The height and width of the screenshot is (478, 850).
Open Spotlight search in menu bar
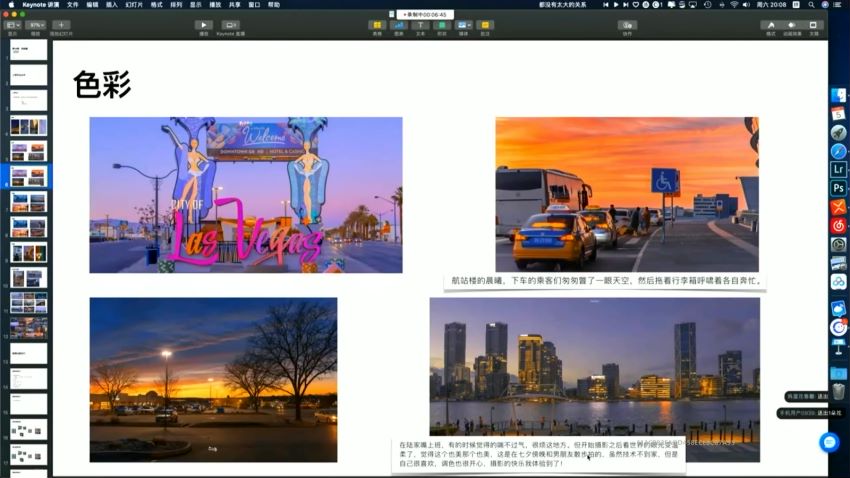coord(811,4)
